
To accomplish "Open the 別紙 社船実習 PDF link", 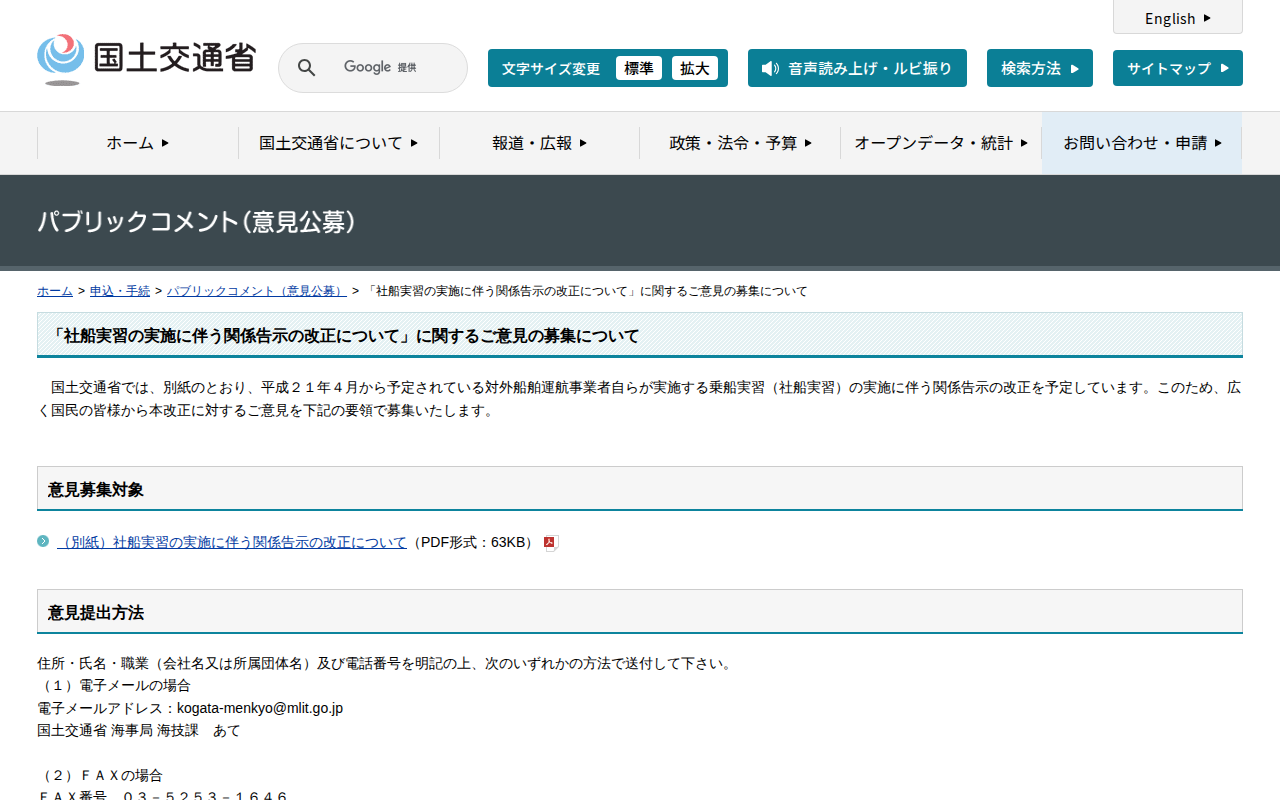I will click(232, 542).
